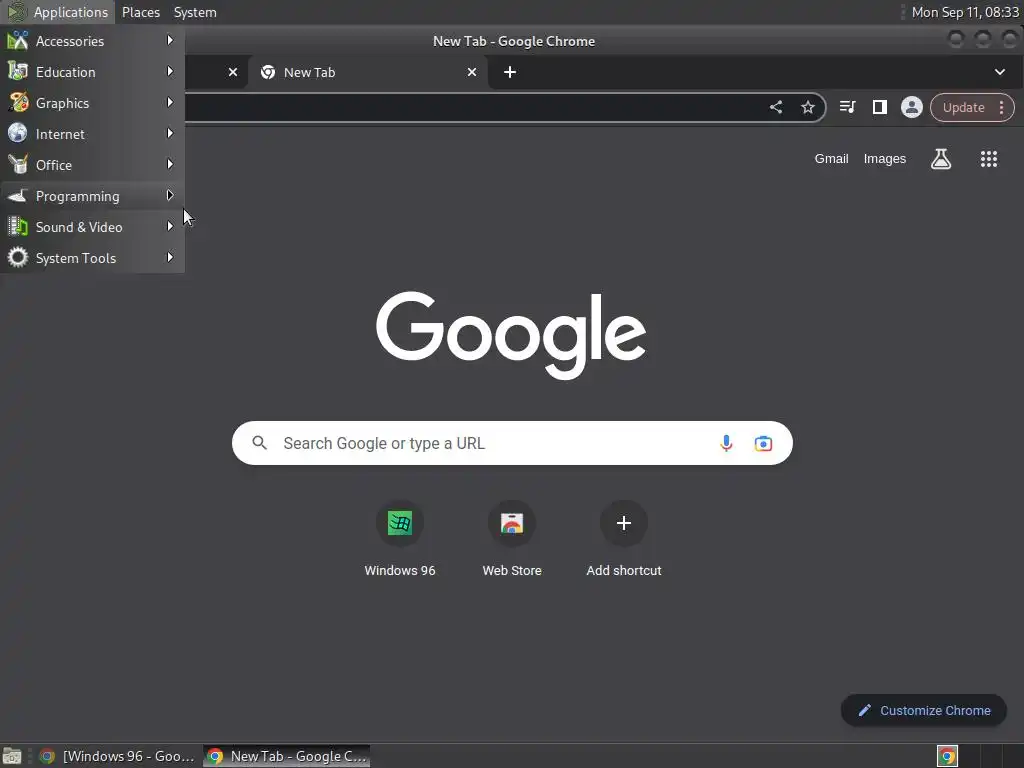Open the System Tools submenu

[92, 258]
